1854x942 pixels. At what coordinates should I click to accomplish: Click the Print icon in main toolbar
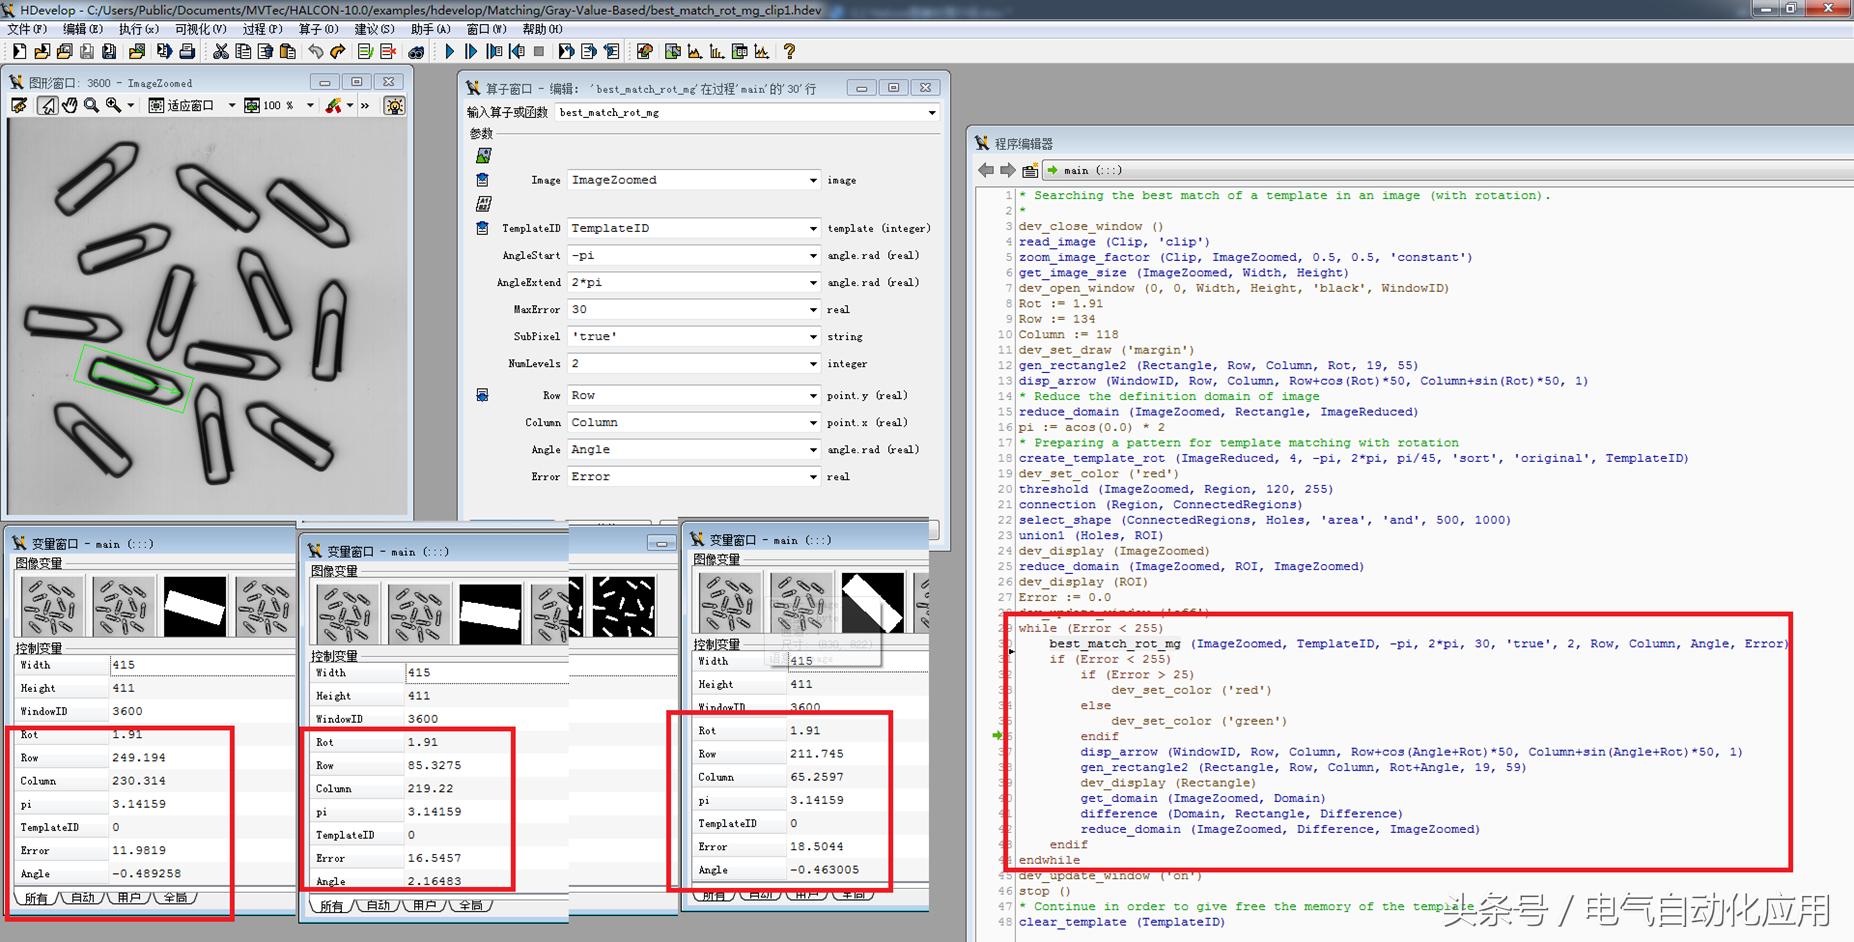point(186,51)
